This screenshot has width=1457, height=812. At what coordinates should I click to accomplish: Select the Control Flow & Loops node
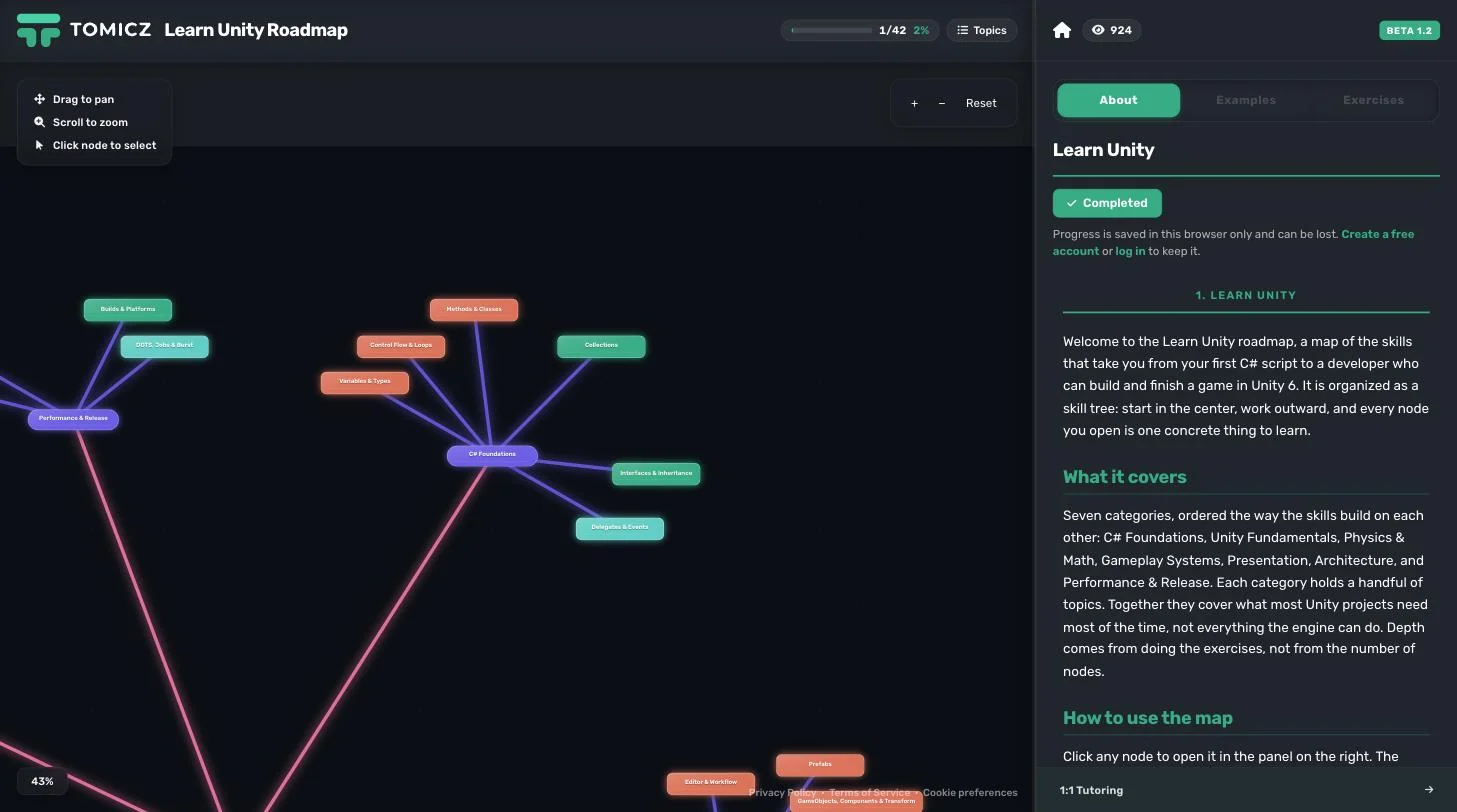click(x=401, y=346)
